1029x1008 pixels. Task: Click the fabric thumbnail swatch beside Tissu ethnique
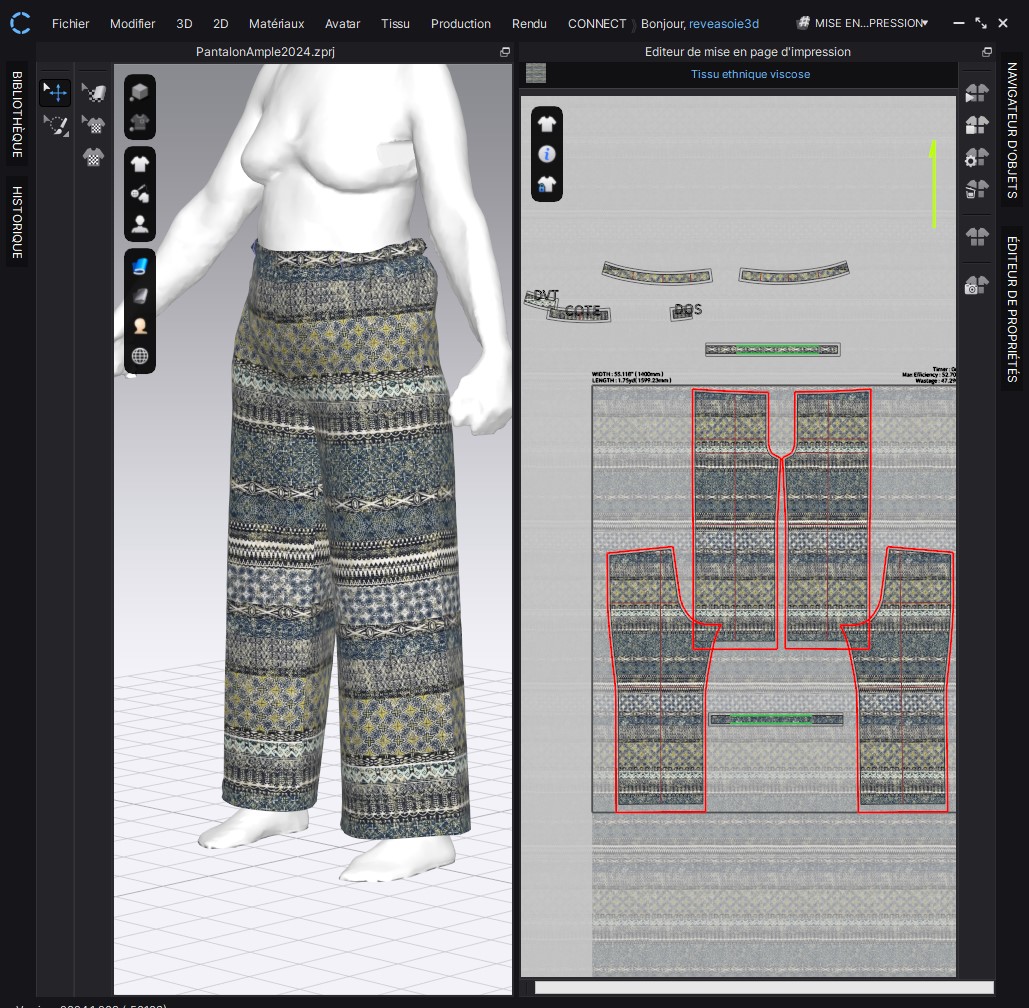coord(536,74)
